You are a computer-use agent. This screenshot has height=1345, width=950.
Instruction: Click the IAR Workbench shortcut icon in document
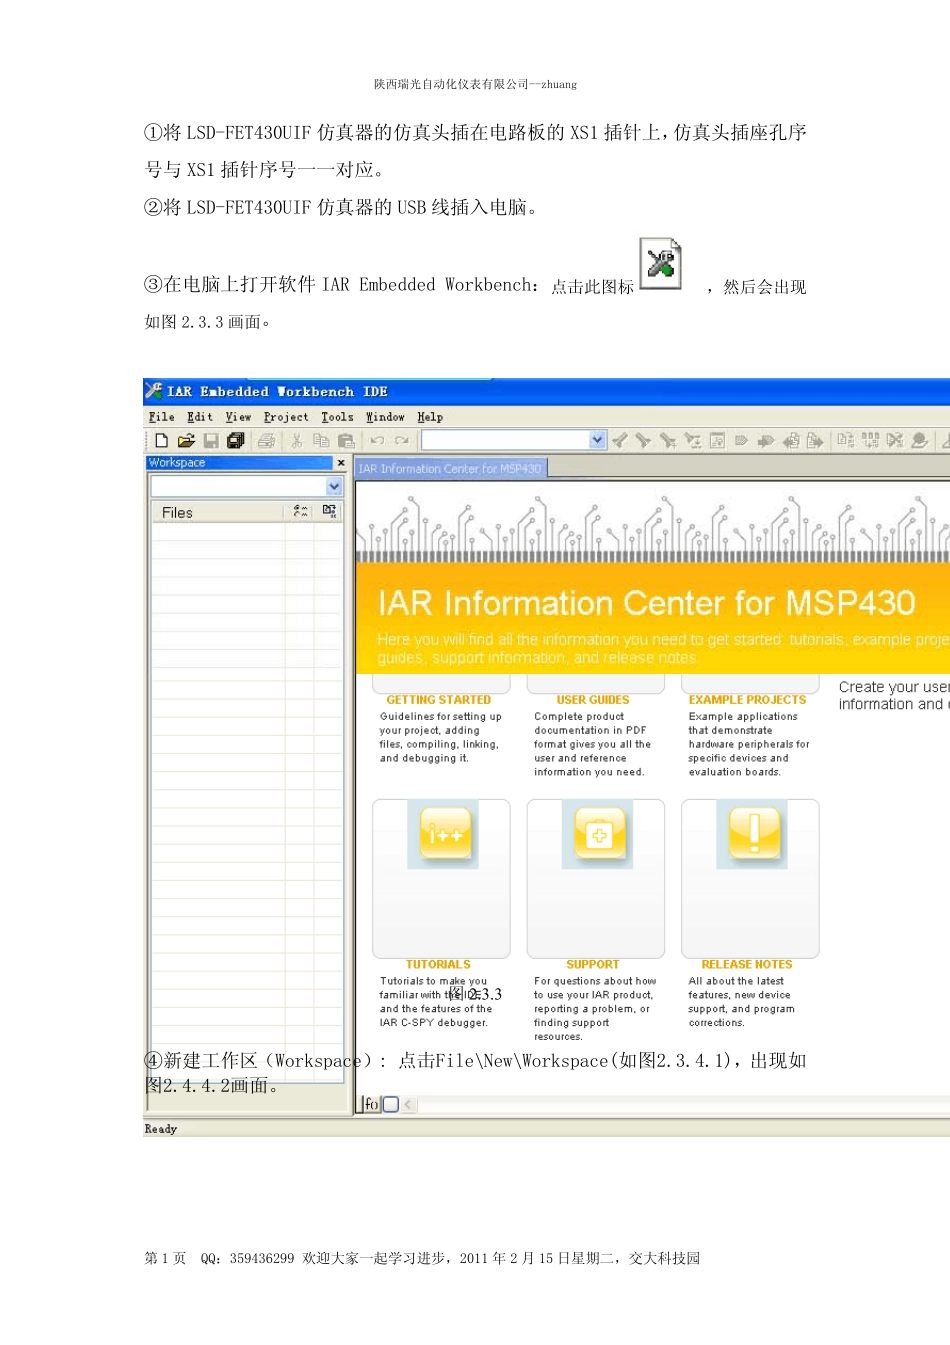[660, 264]
